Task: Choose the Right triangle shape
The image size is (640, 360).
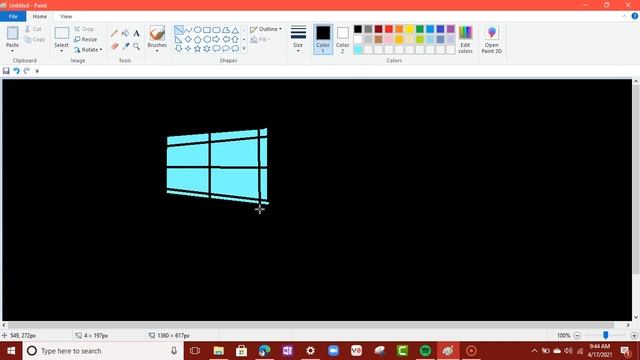Action: [x=179, y=39]
